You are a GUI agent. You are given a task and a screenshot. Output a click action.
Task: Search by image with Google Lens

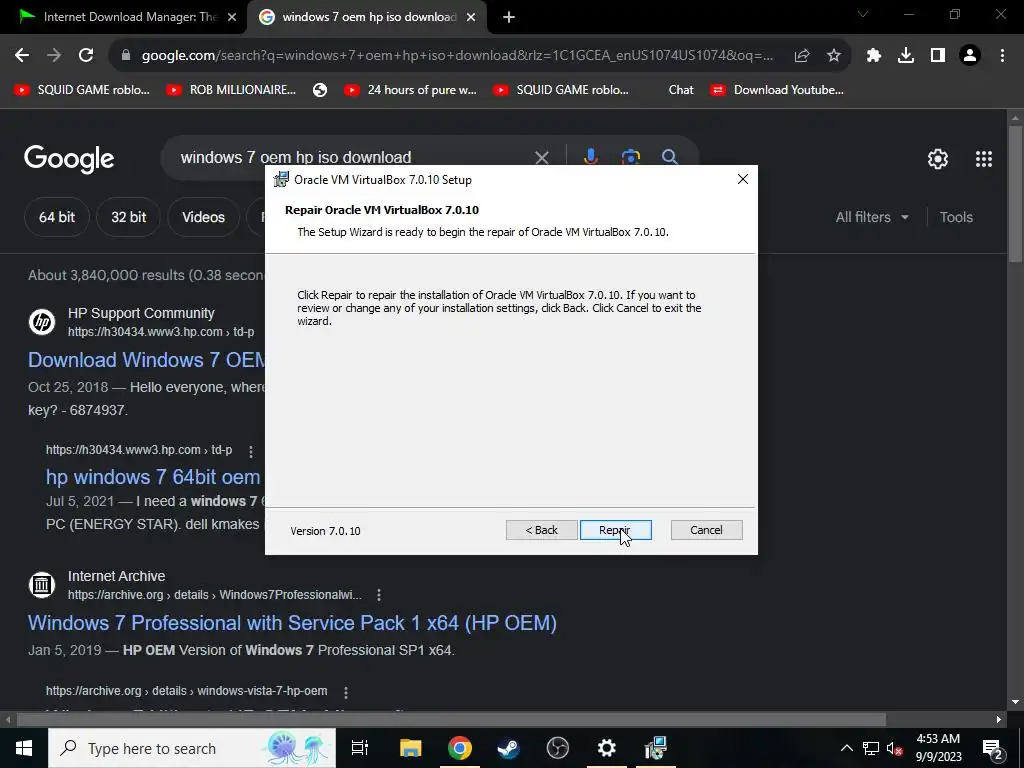pos(630,157)
